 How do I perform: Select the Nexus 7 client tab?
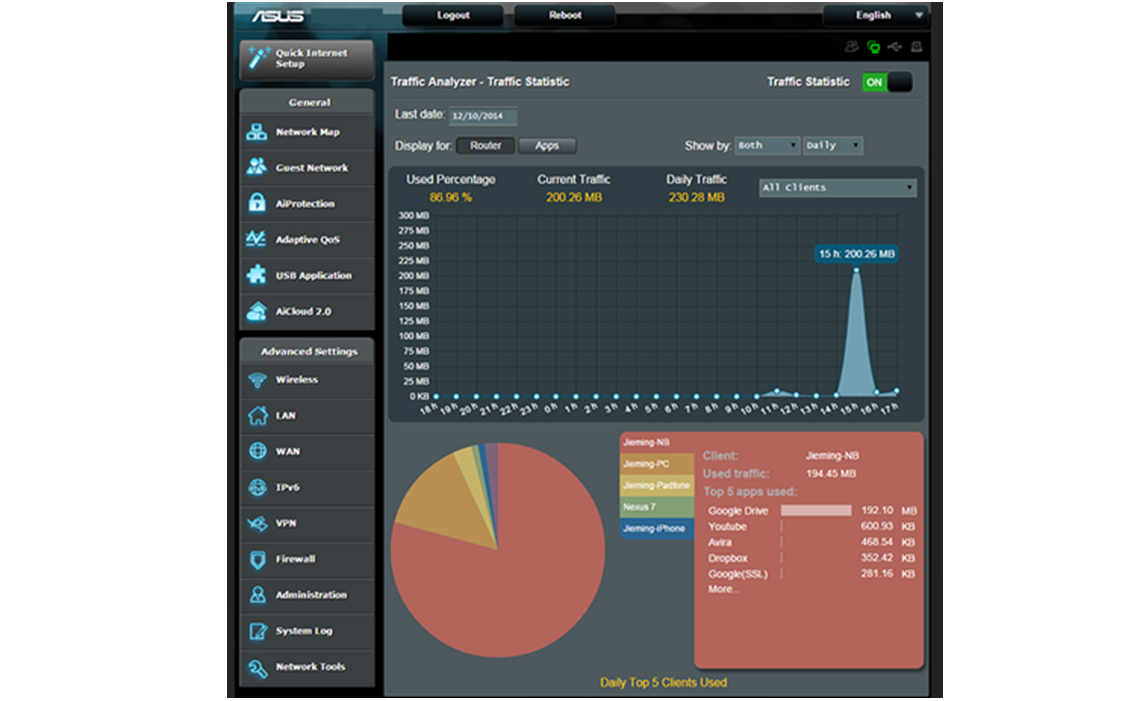(x=656, y=507)
